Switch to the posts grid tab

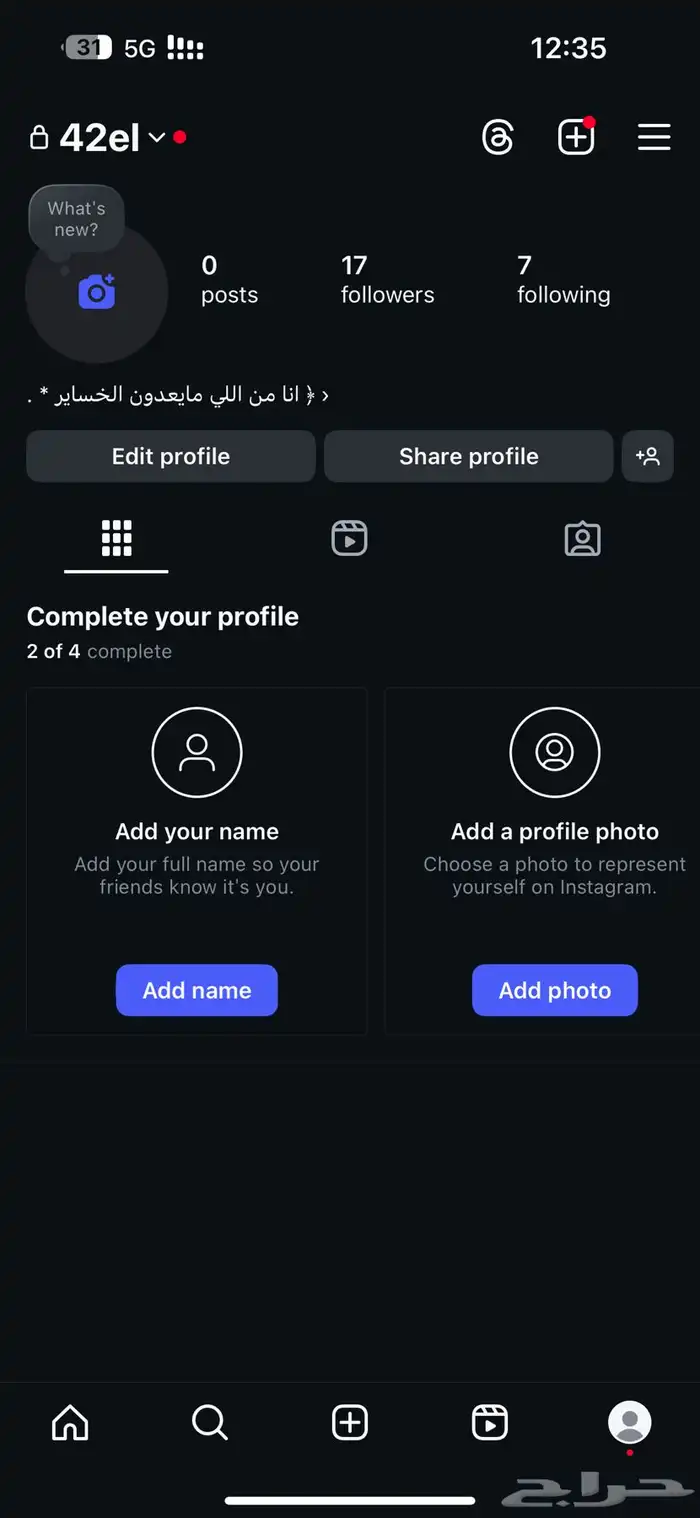click(116, 539)
